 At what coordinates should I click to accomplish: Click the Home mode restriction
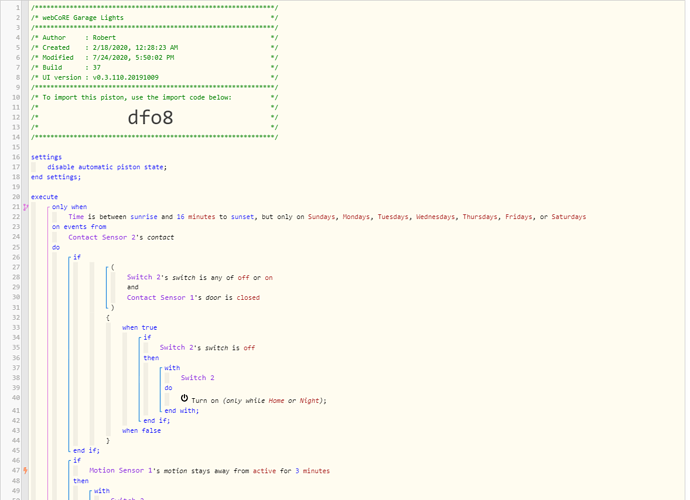[276, 401]
